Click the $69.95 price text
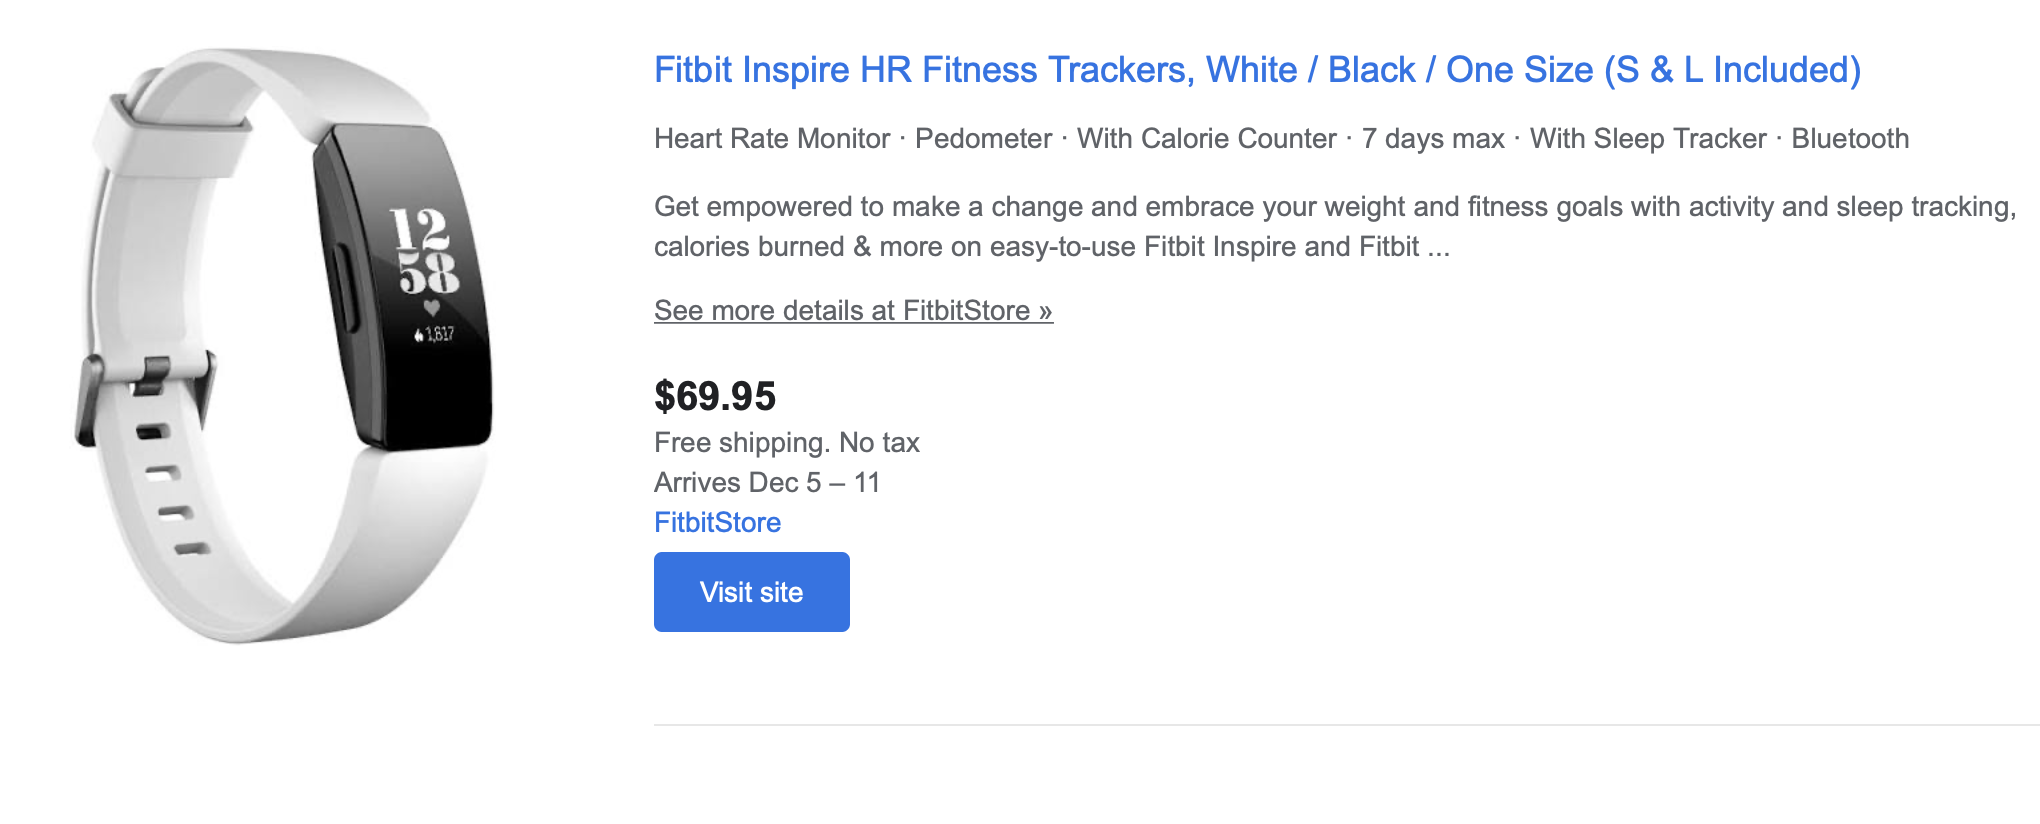Screen dimensions: 2040x824 pos(715,396)
